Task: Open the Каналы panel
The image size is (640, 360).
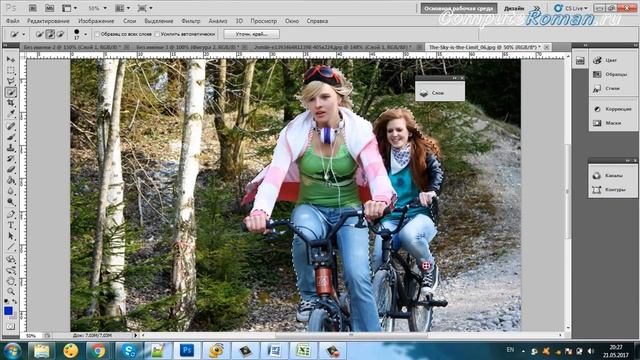Action: pos(613,176)
